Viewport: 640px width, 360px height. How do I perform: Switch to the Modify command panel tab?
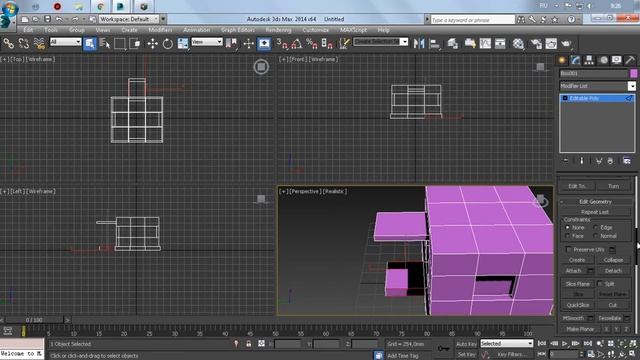tap(576, 60)
